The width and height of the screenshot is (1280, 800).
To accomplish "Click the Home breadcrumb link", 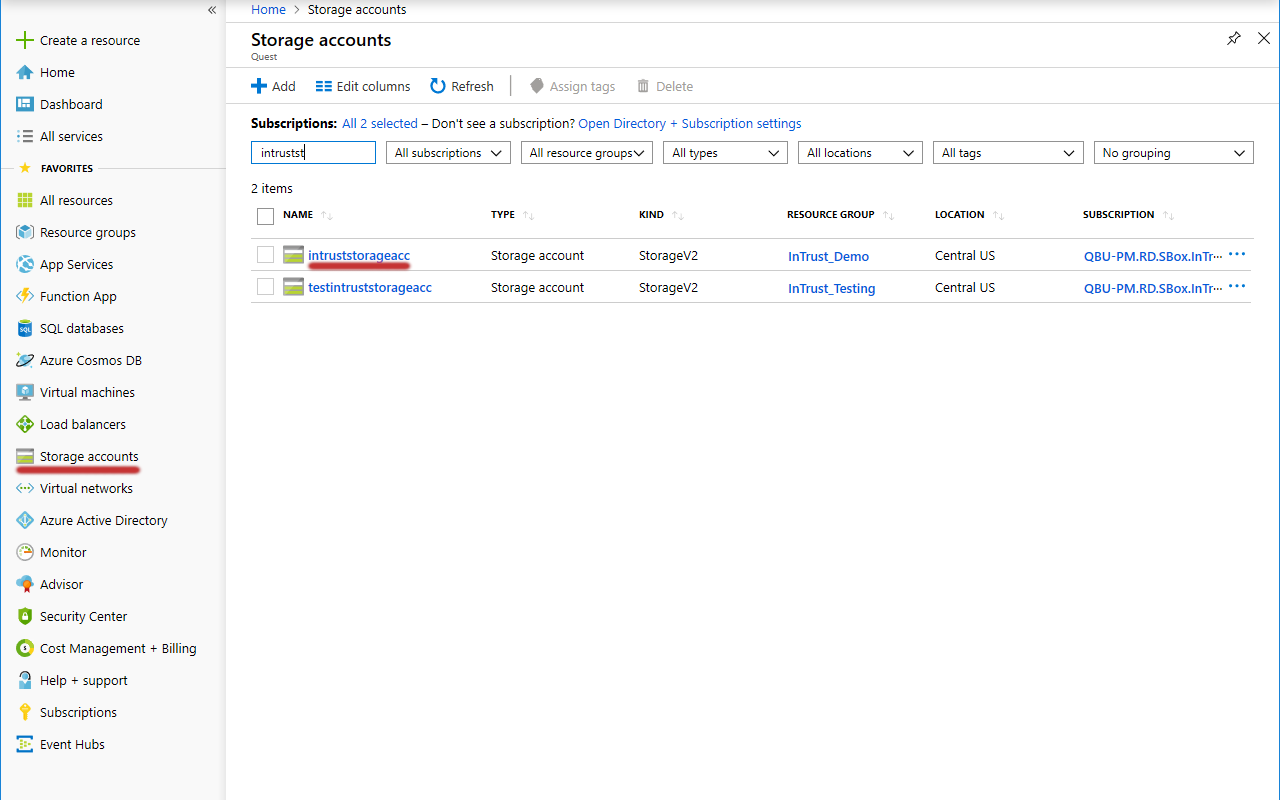I will [268, 10].
